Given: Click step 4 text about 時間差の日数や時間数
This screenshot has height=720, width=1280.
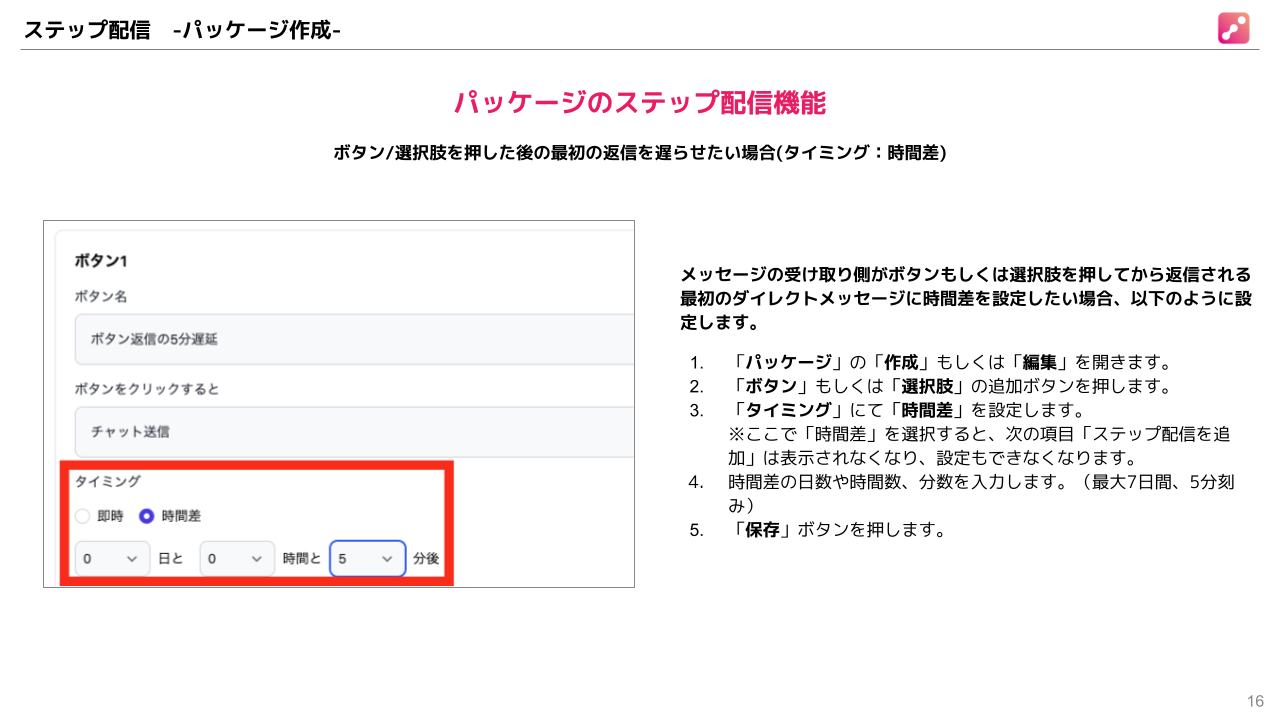Looking at the screenshot, I should 982,494.
